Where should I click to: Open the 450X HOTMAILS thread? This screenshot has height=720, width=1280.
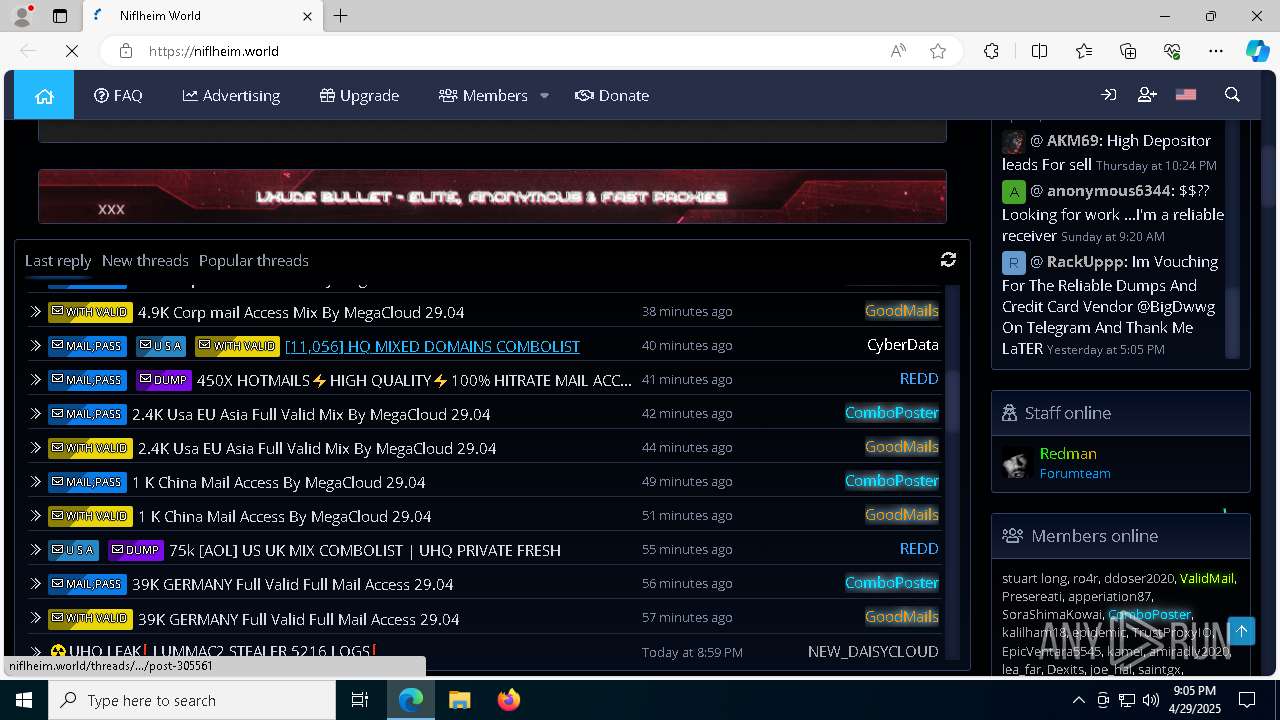click(x=414, y=380)
